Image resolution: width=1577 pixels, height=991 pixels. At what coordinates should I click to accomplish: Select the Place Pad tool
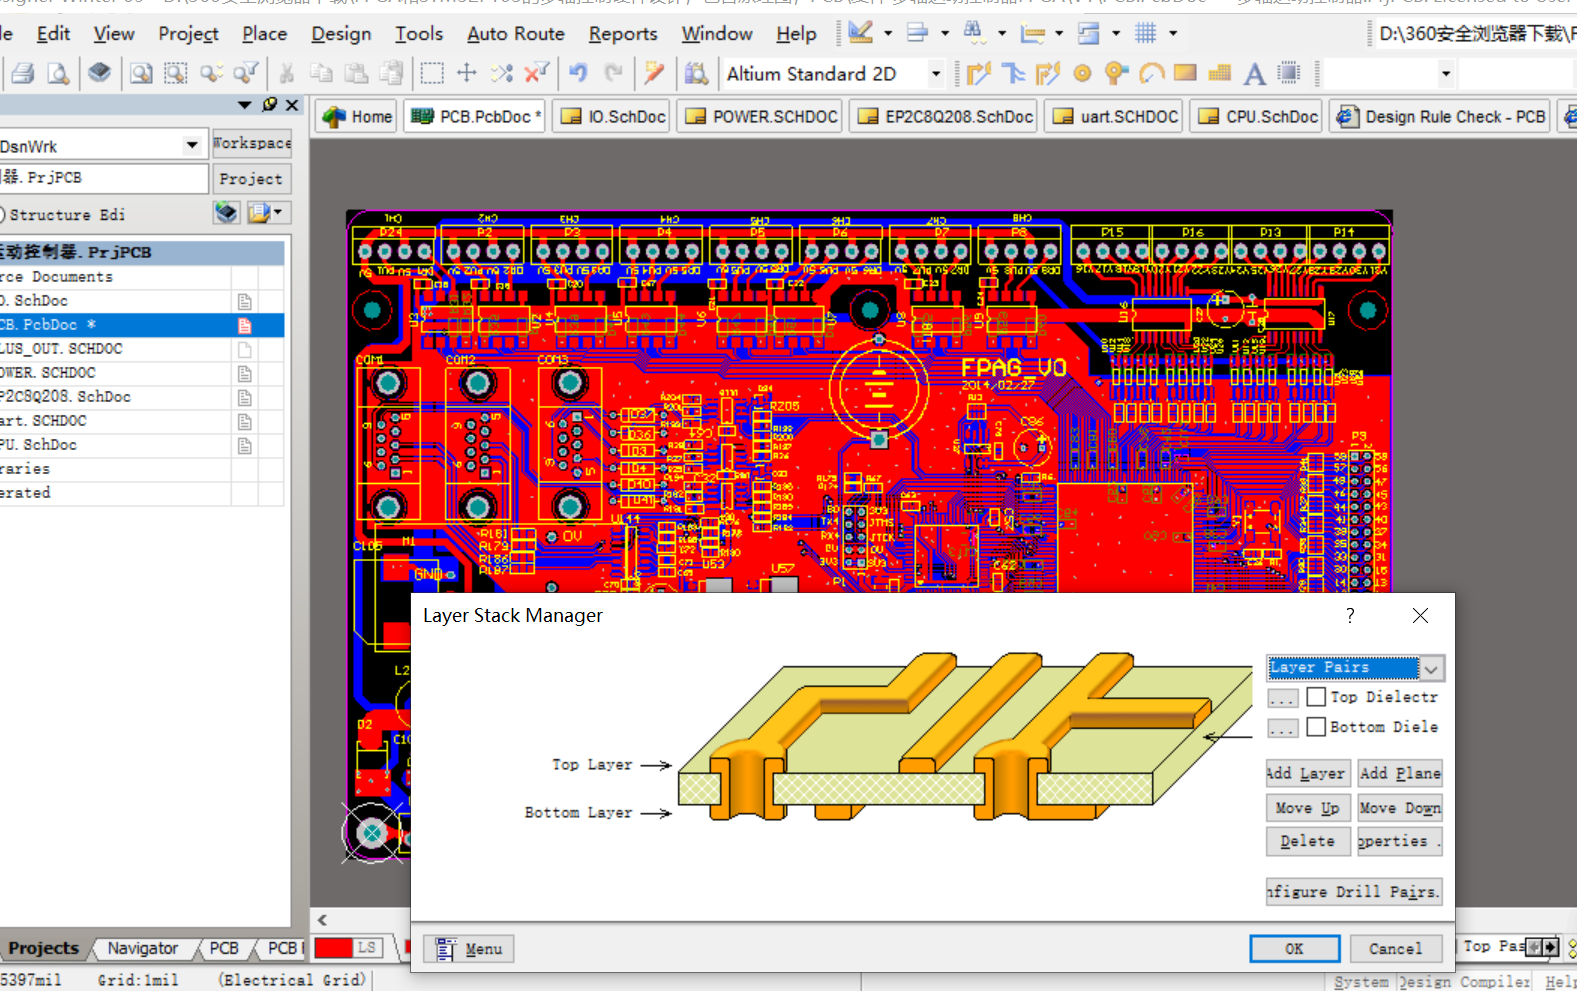click(1082, 73)
